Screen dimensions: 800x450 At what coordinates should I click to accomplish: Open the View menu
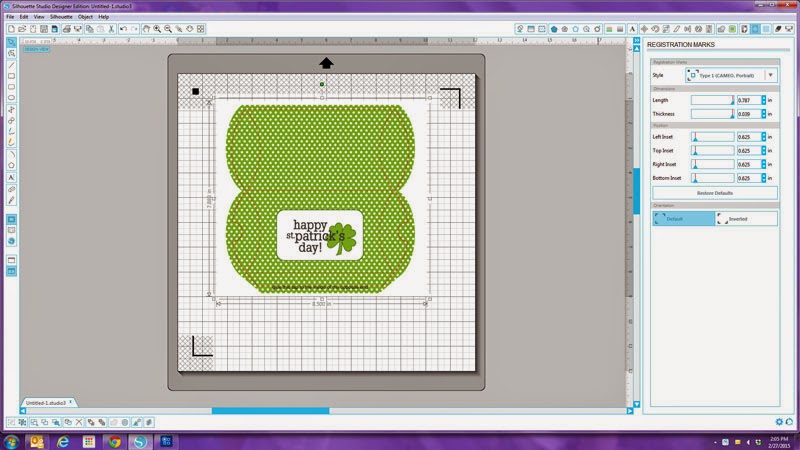39,17
